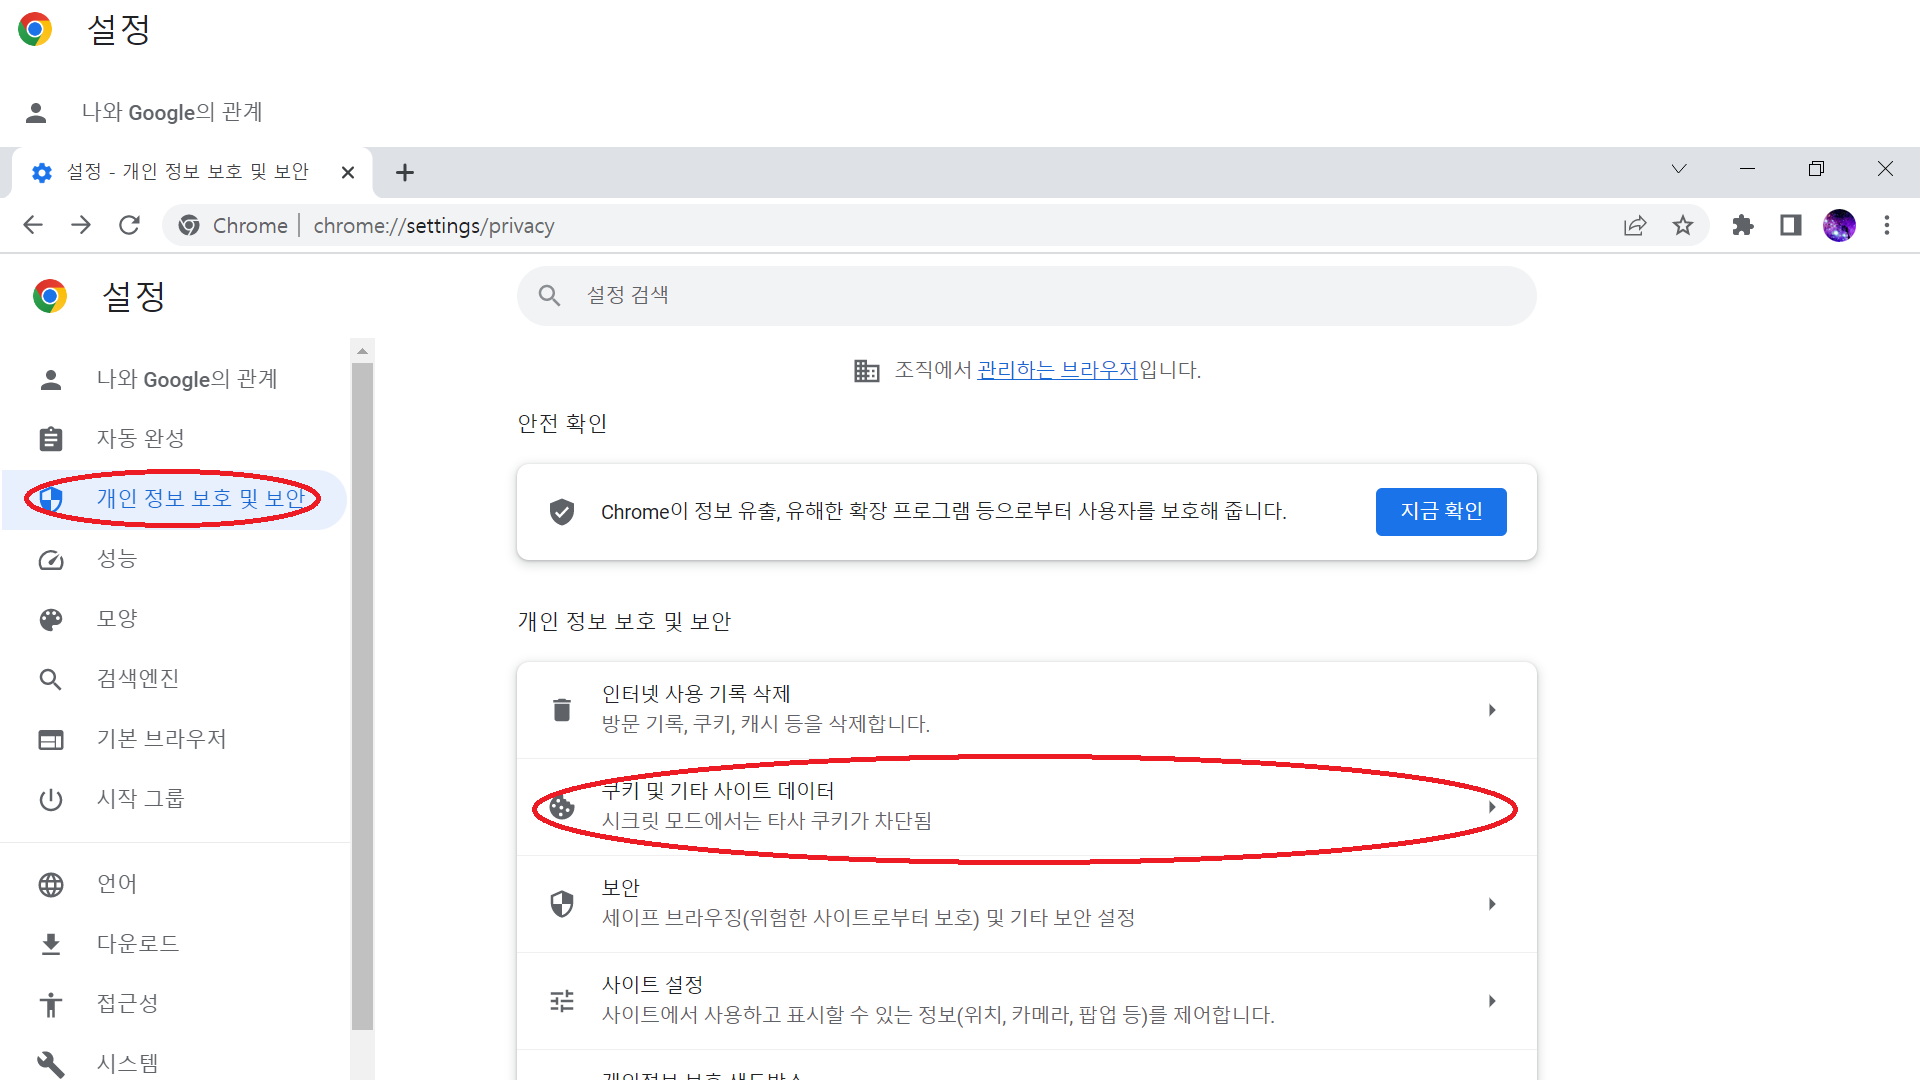Click the person icon beside 나와 Google의 관계
This screenshot has width=1920, height=1080.
tap(51, 380)
